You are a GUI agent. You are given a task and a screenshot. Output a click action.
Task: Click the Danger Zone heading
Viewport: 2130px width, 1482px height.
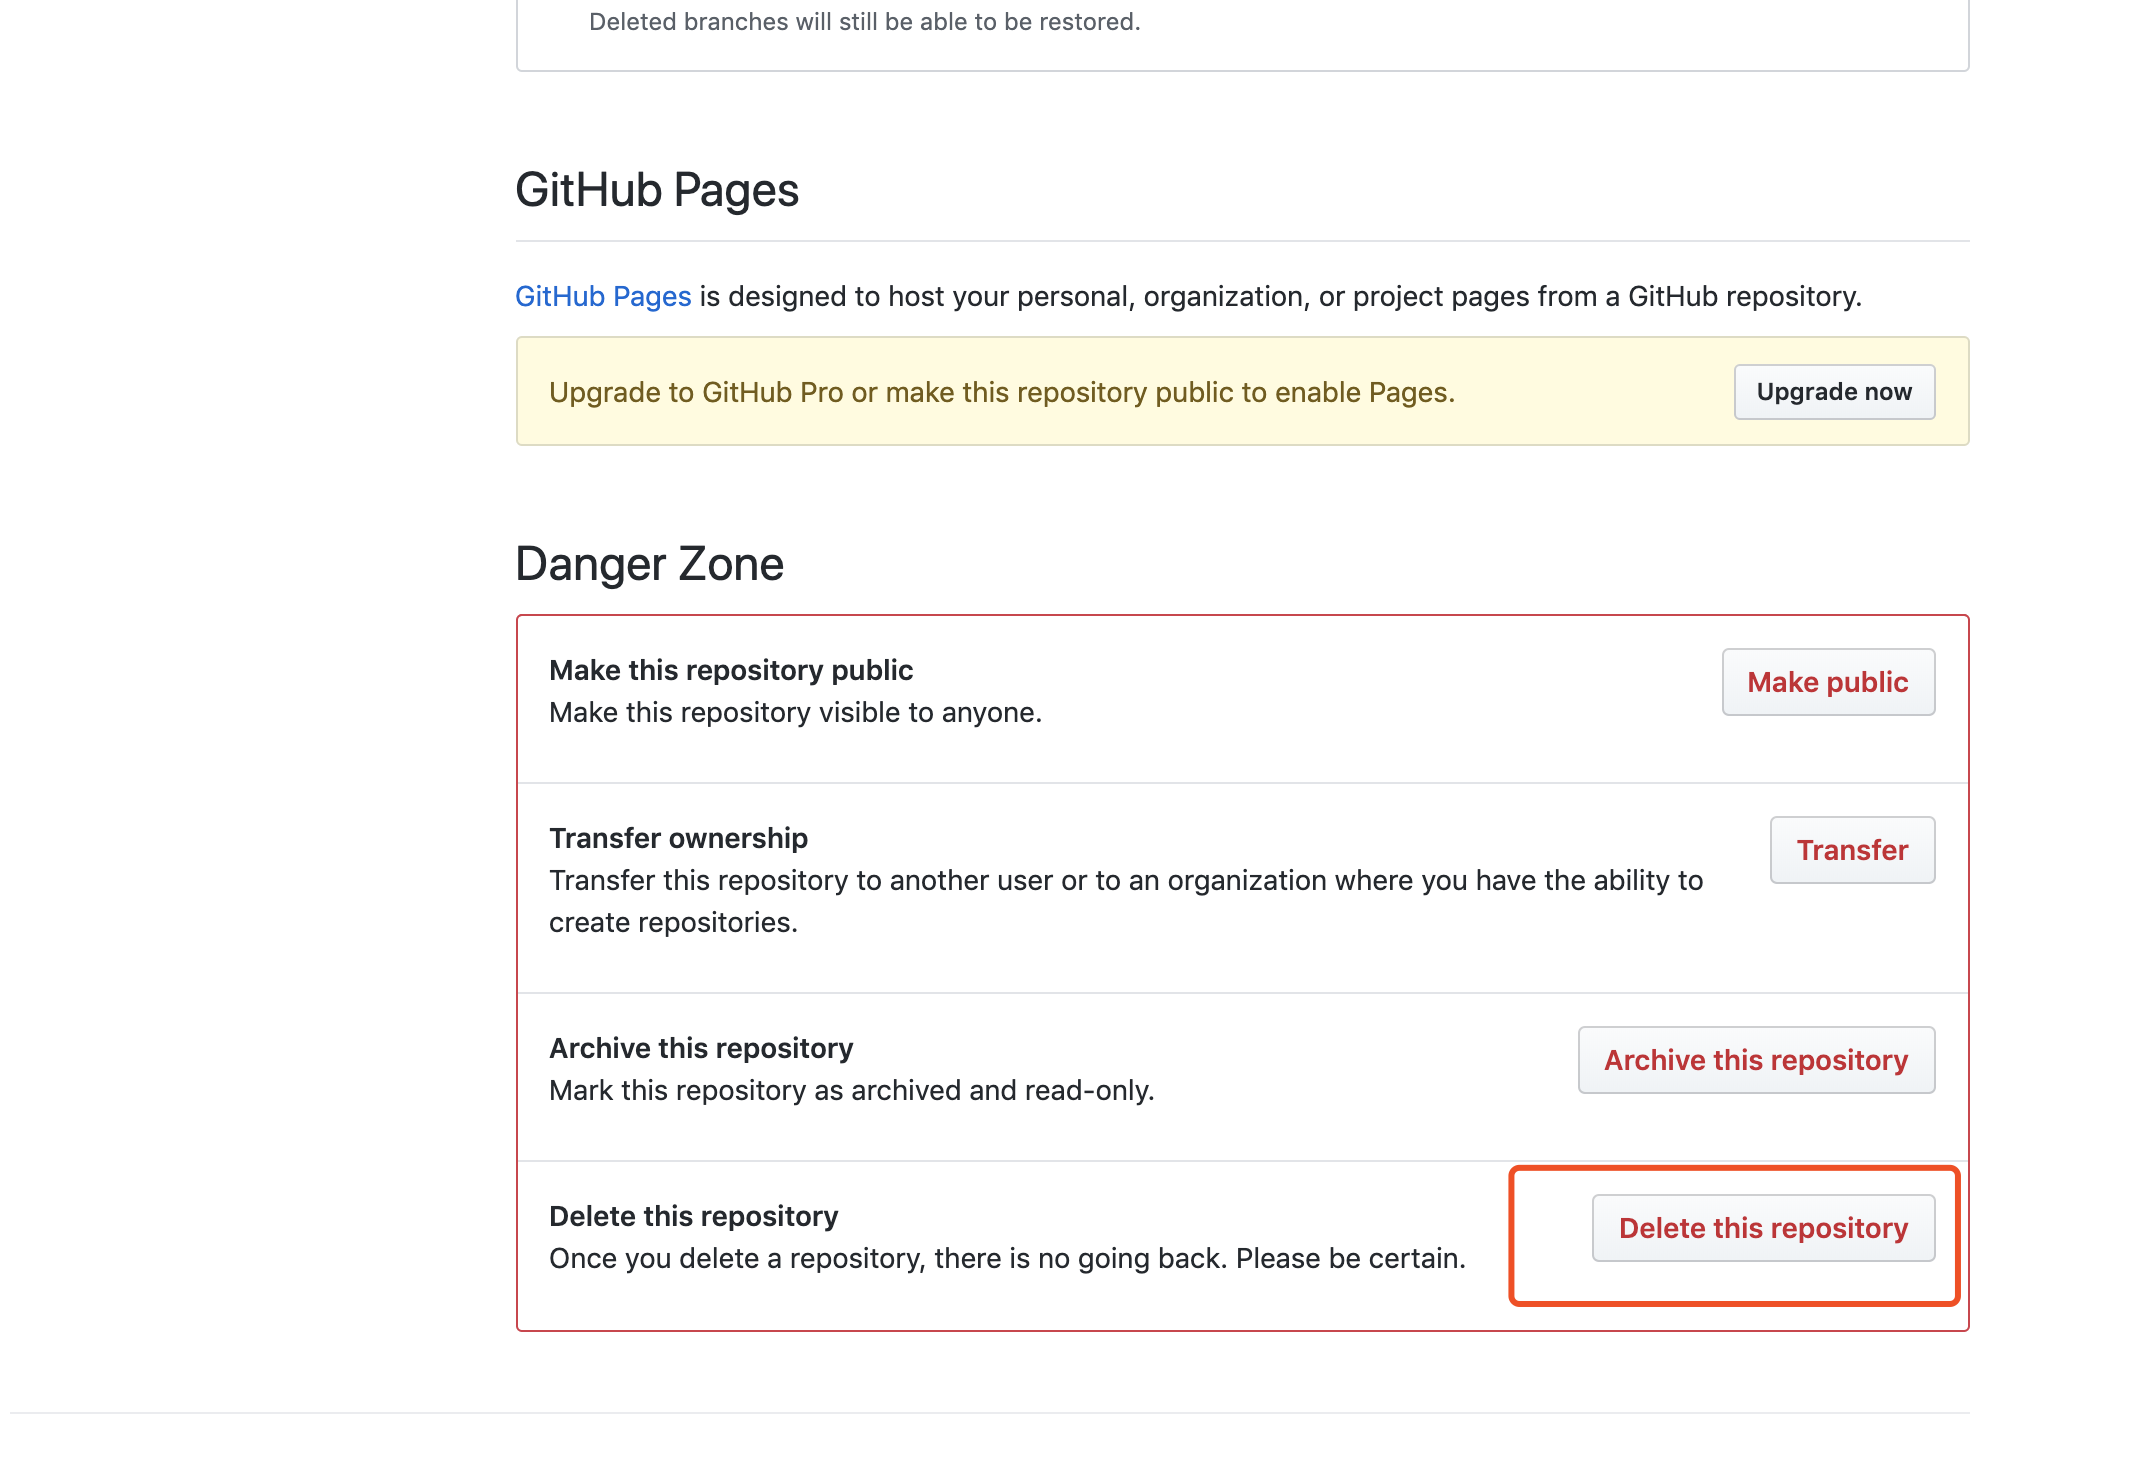[x=649, y=564]
